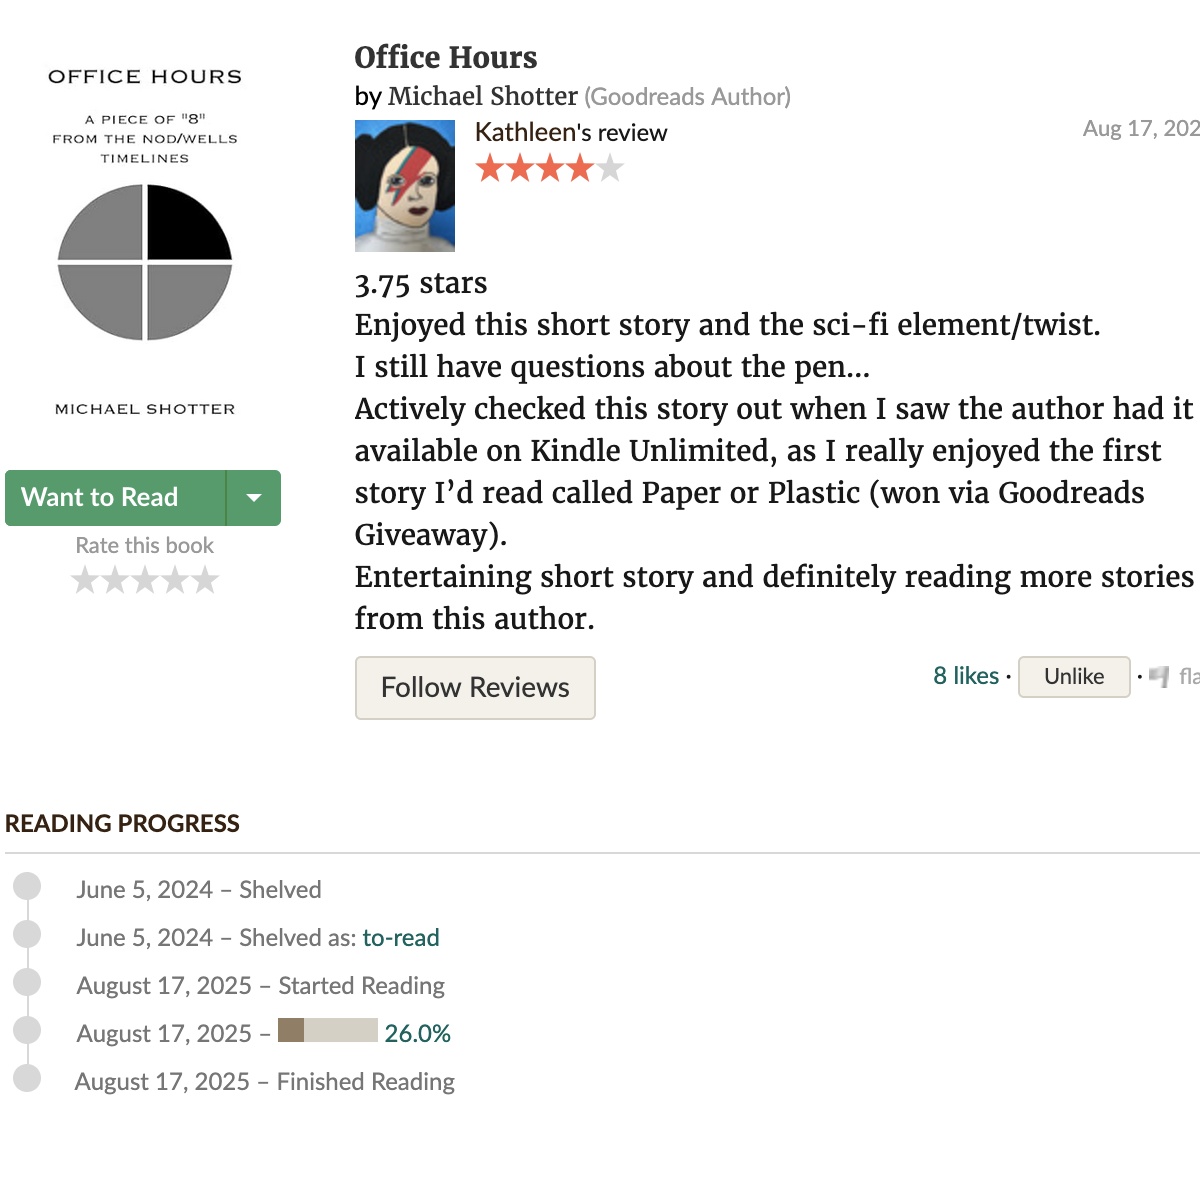
Task: Open the Want to Read shelf dropdown arrow
Action: (254, 498)
